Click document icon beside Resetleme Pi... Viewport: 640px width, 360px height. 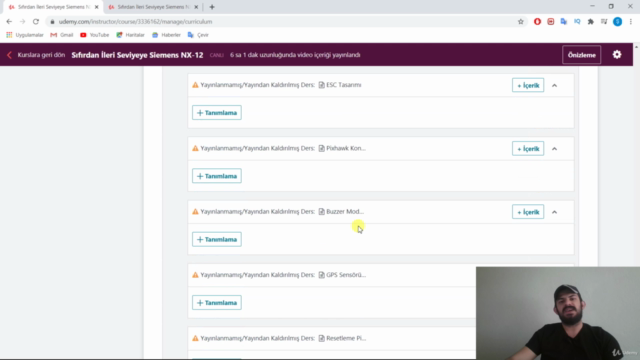[x=322, y=338]
